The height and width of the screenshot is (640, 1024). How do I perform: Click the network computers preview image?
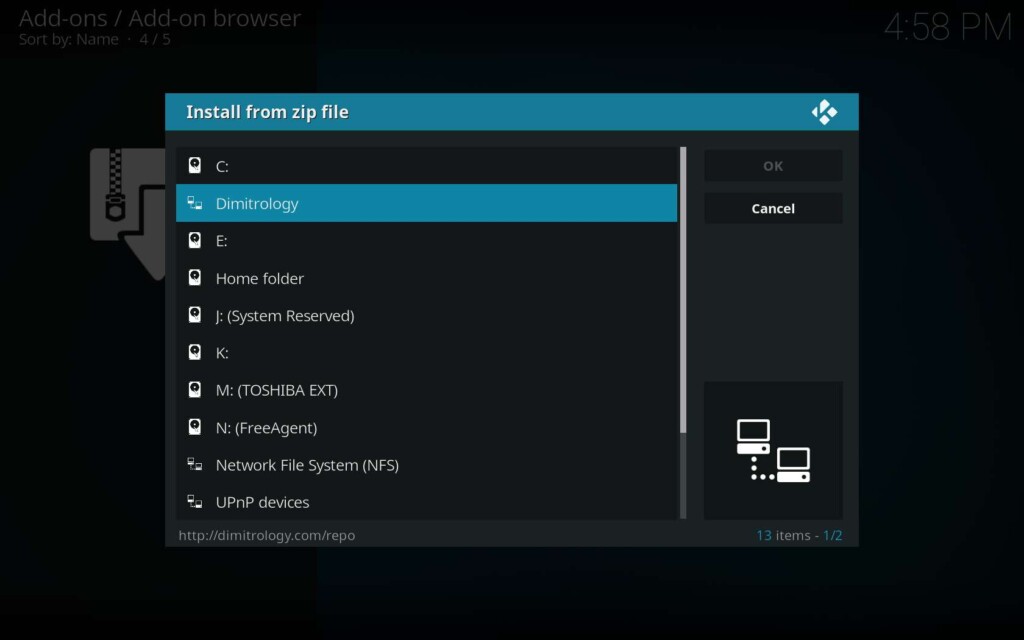pos(773,451)
